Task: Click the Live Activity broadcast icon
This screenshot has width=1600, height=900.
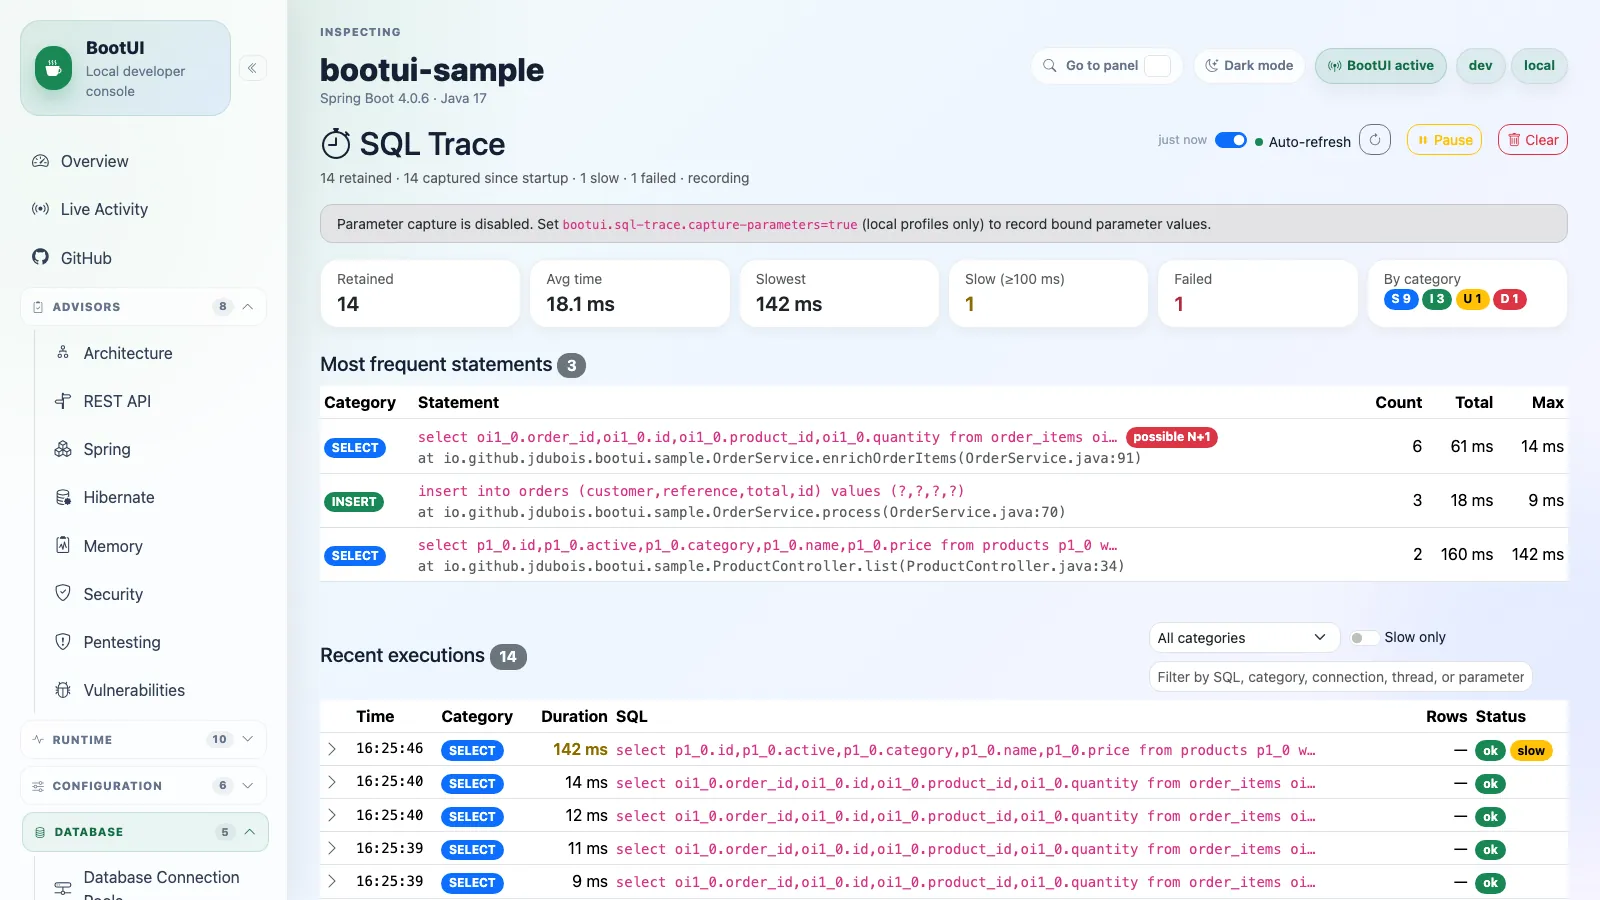Action: pos(40,209)
